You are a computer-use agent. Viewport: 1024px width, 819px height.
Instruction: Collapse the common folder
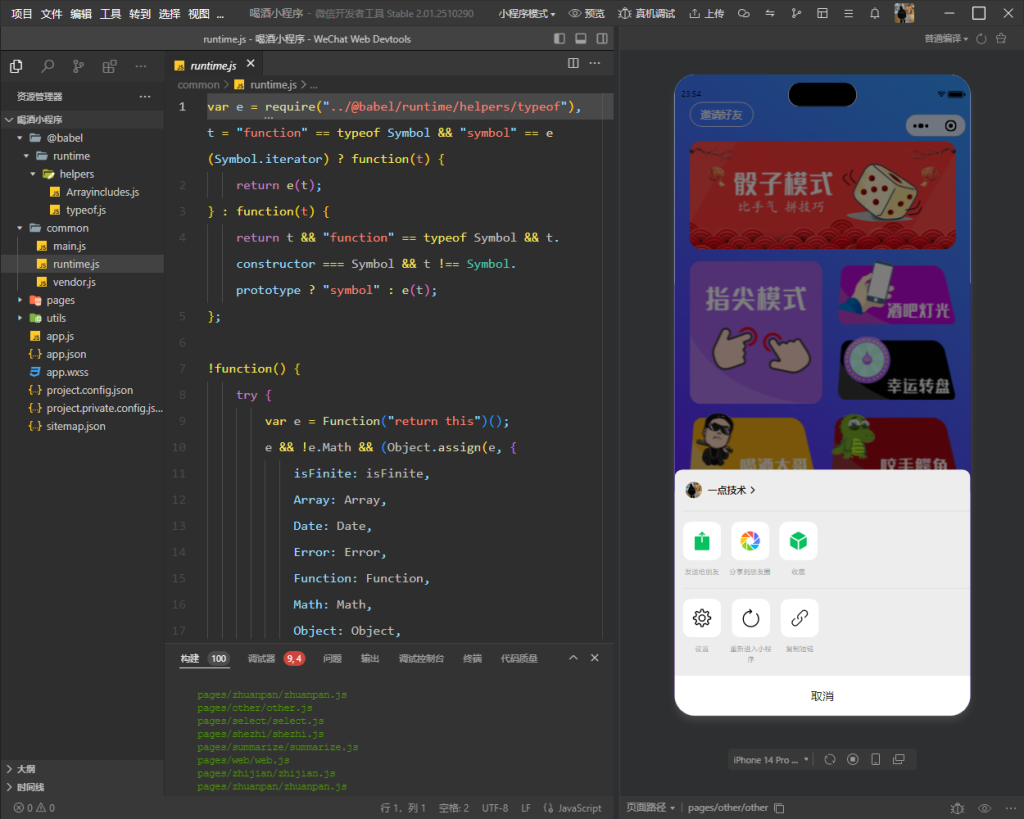click(x=20, y=228)
